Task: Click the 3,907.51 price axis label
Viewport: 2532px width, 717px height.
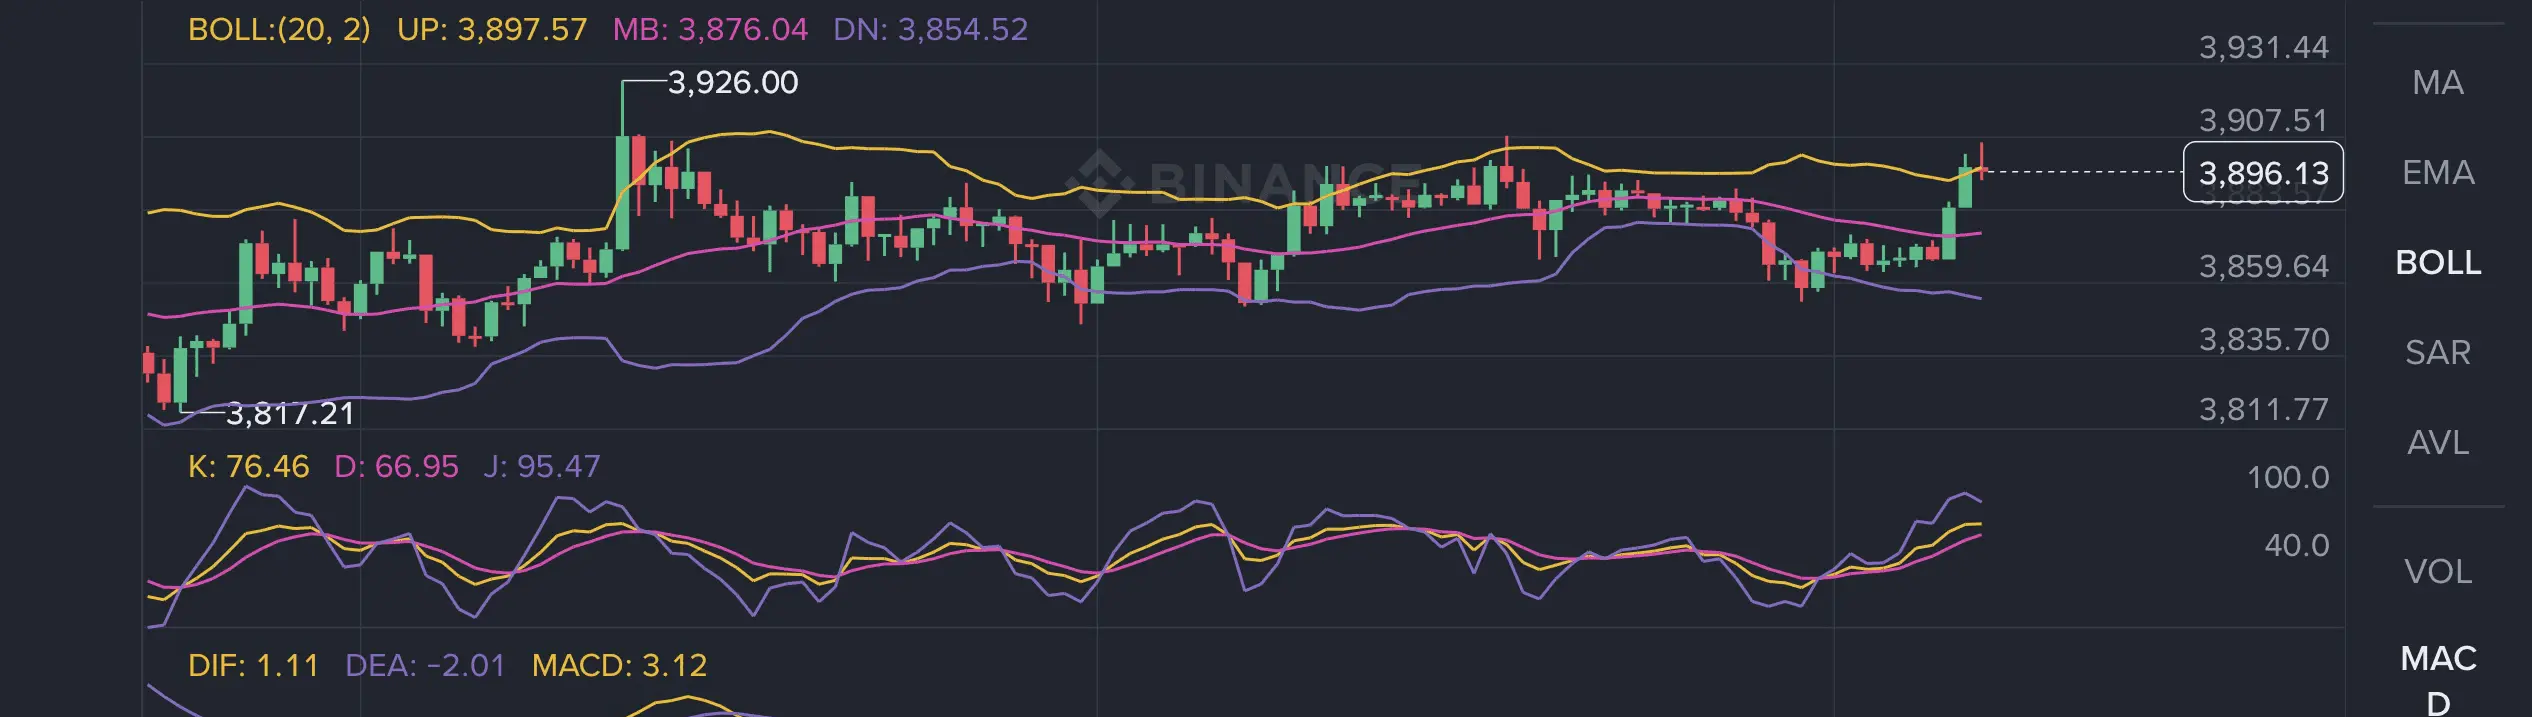Action: 2263,120
